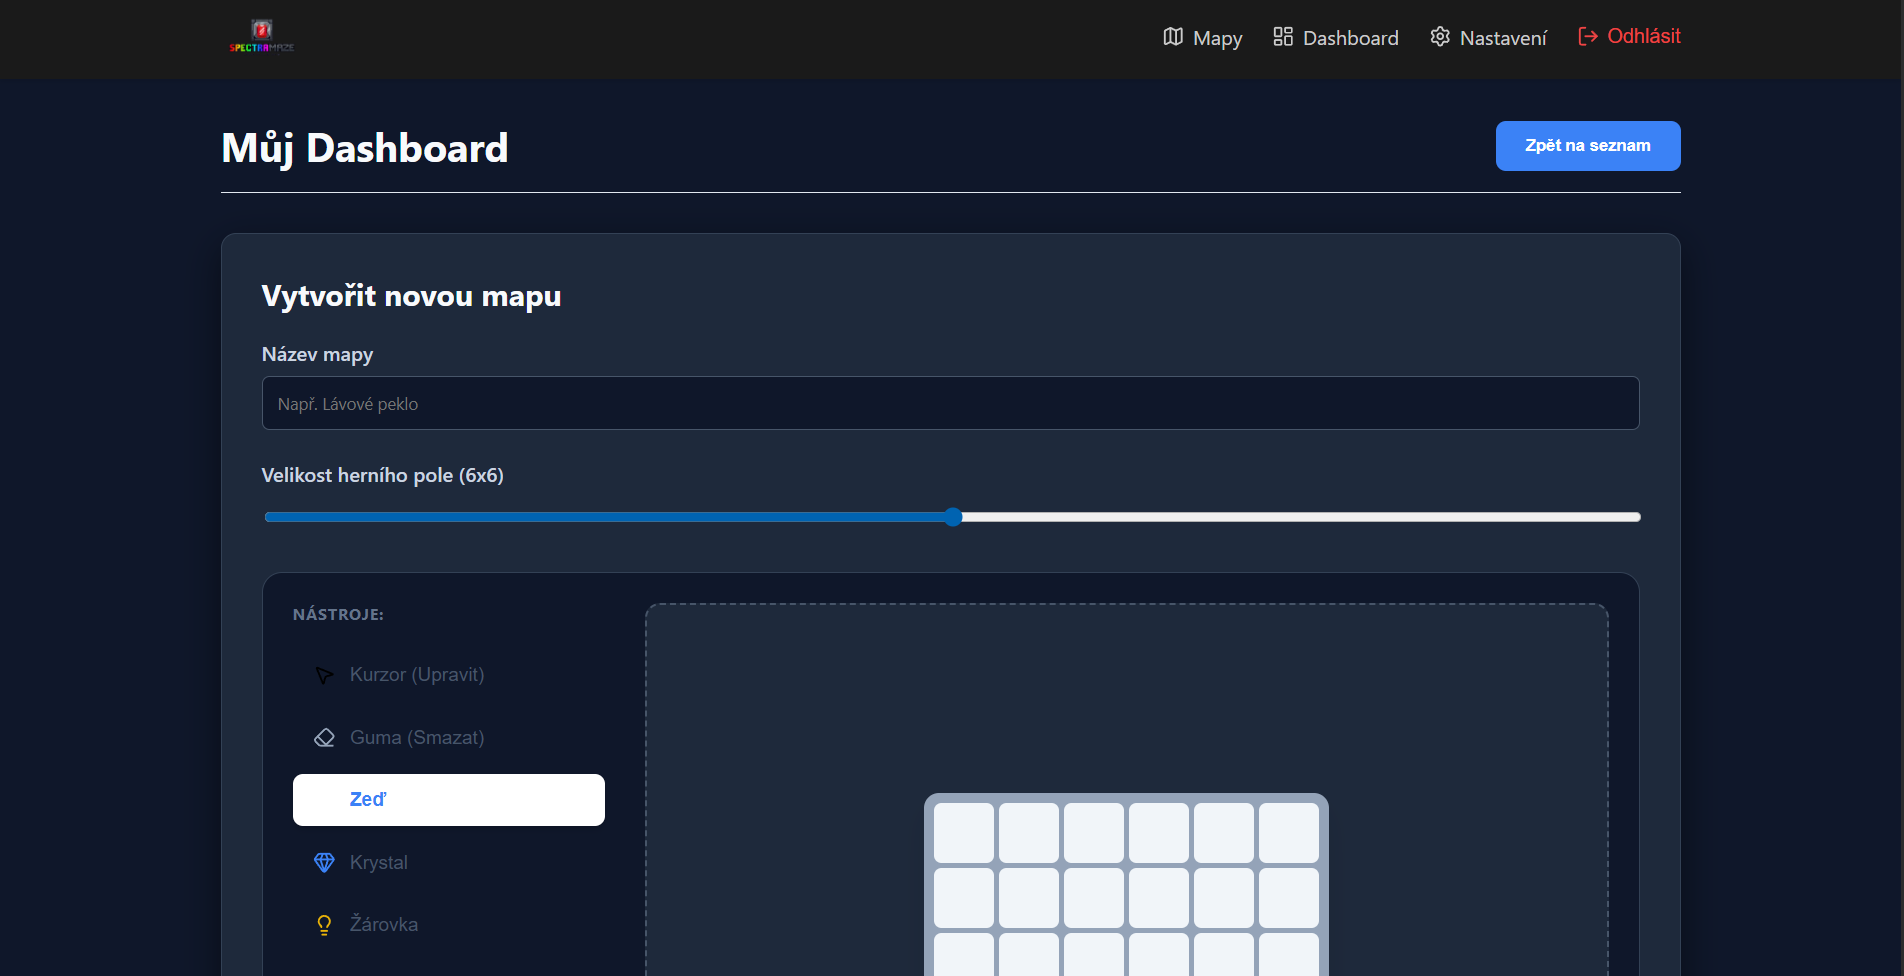
Task: Click the game field size slider handle
Action: pos(953,517)
